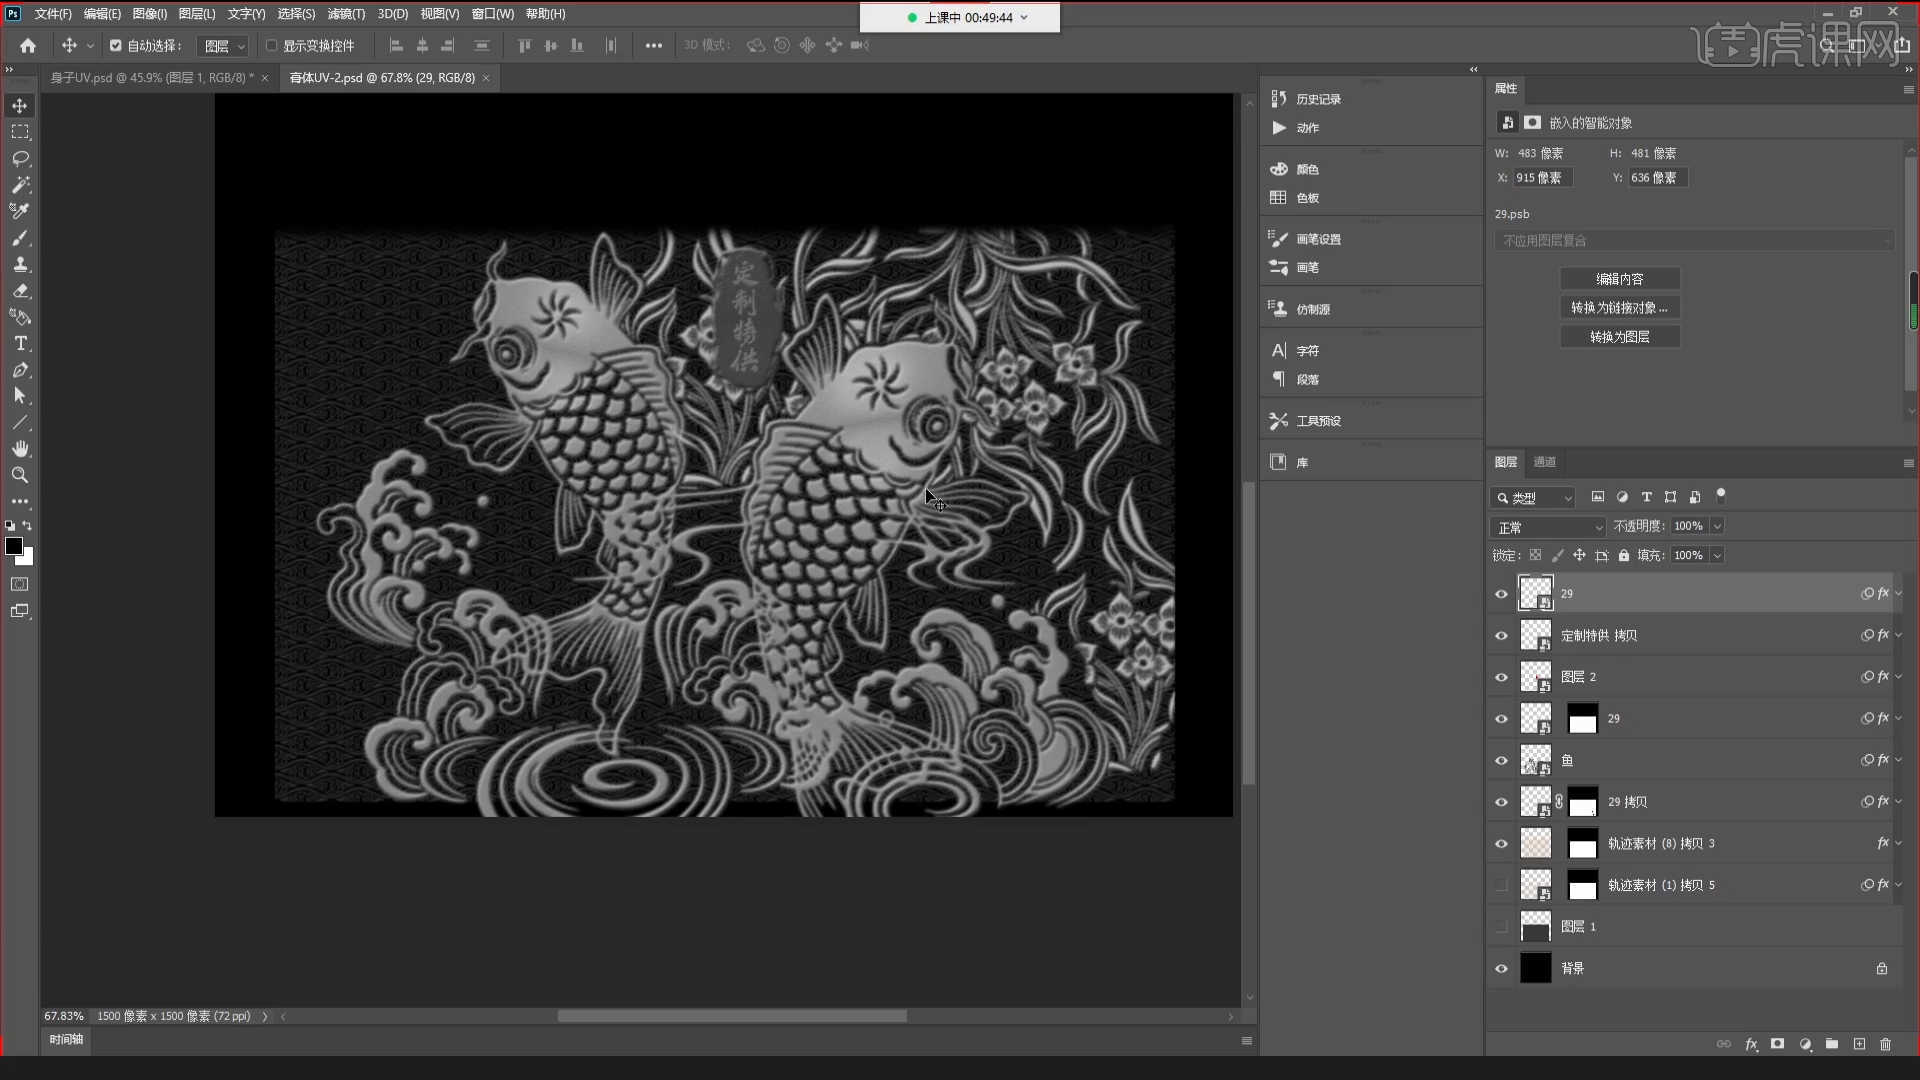Click the horizontal canvas scrollbar
The image size is (1920, 1080).
[732, 1016]
